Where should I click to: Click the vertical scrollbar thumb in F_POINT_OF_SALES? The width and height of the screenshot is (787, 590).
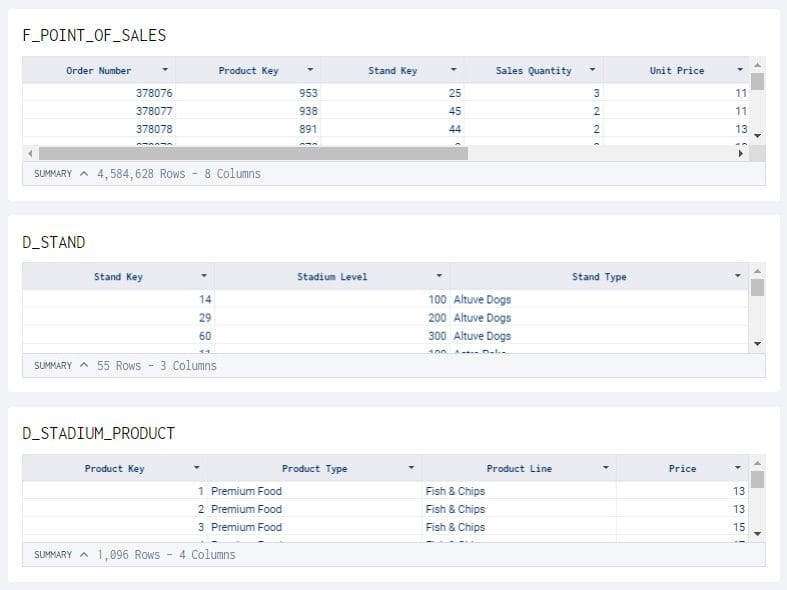point(757,81)
